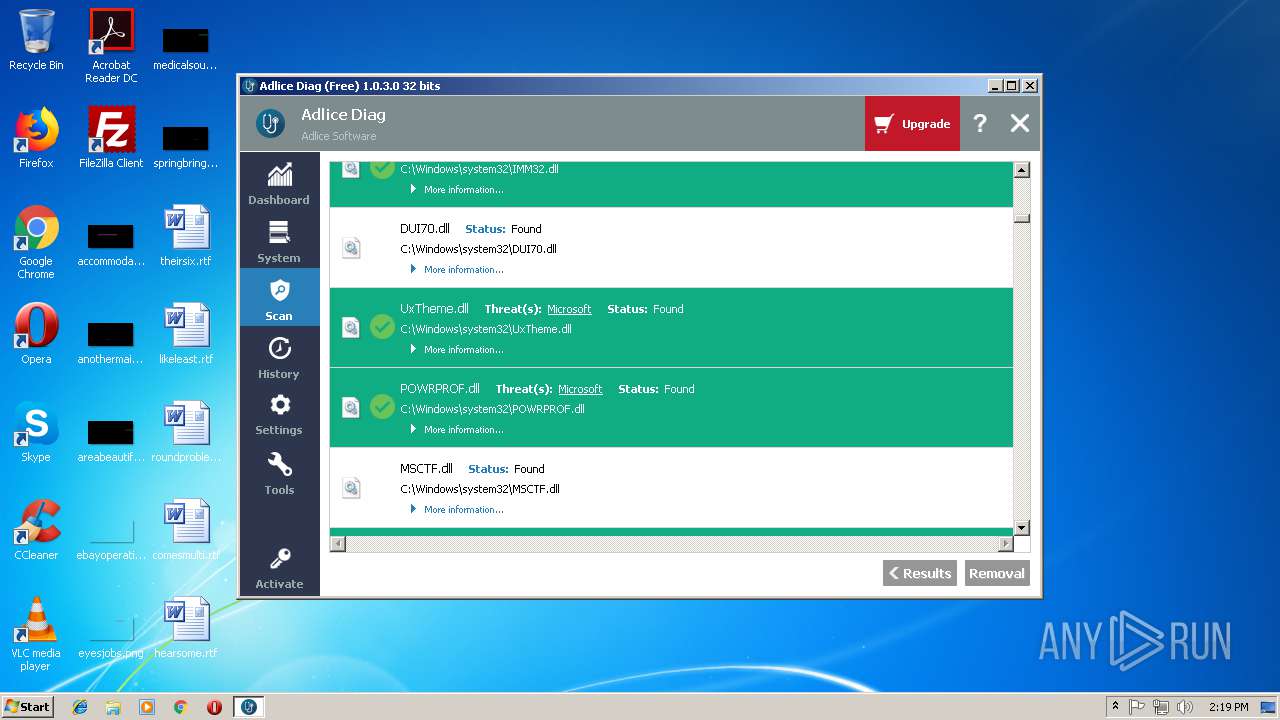Select the Scan section in sidebar

pos(279,298)
